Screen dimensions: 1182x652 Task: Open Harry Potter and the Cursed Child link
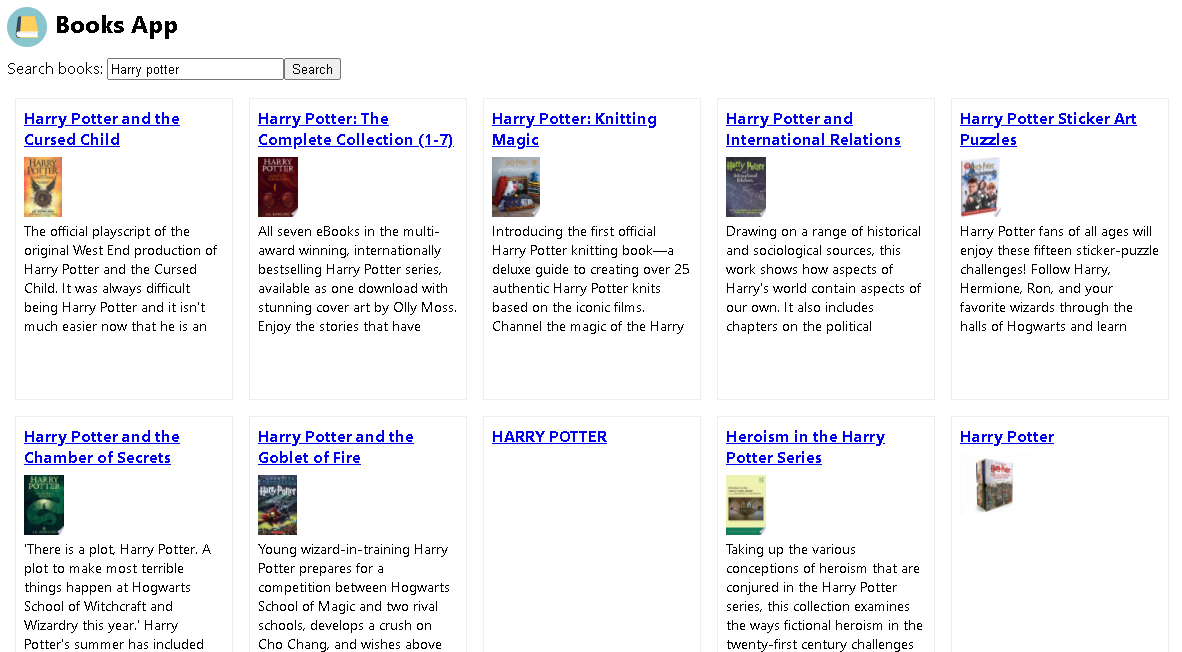click(102, 129)
